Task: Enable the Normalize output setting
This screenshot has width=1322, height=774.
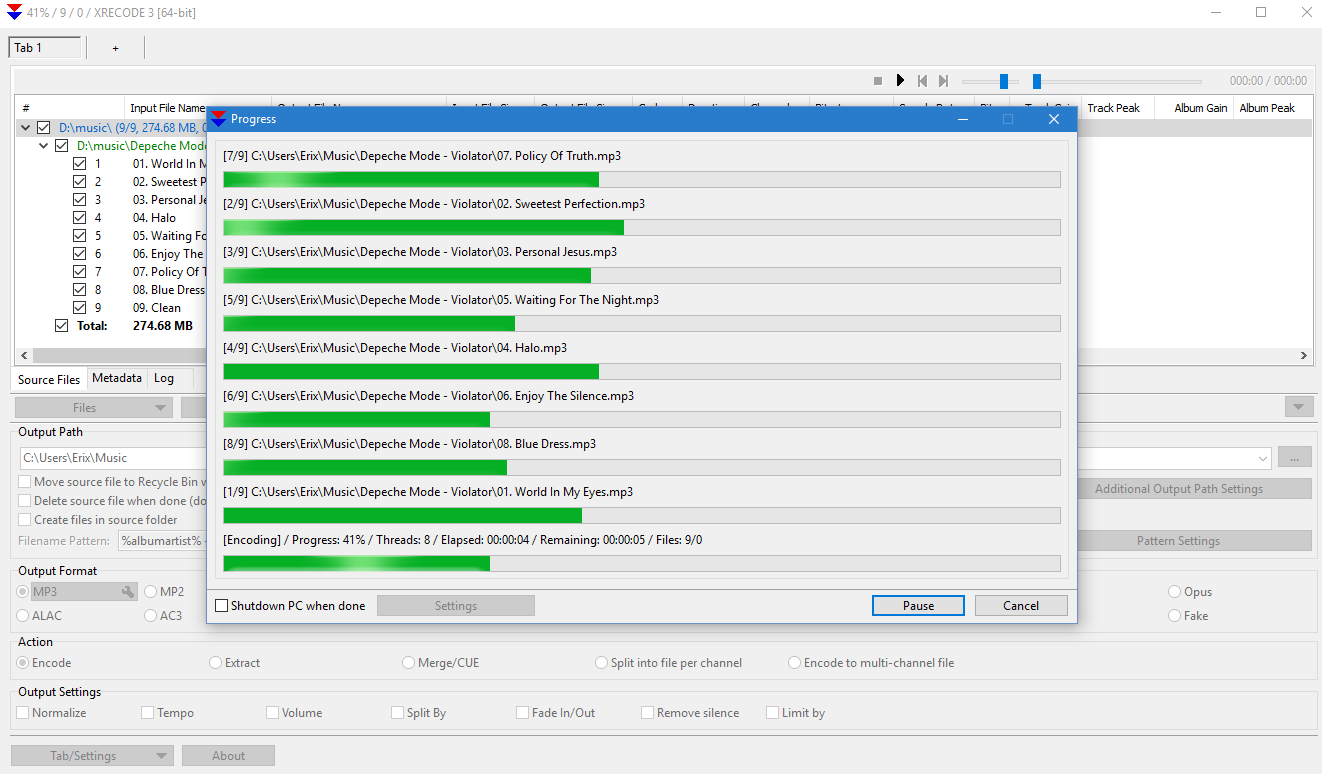Action: click(x=22, y=712)
